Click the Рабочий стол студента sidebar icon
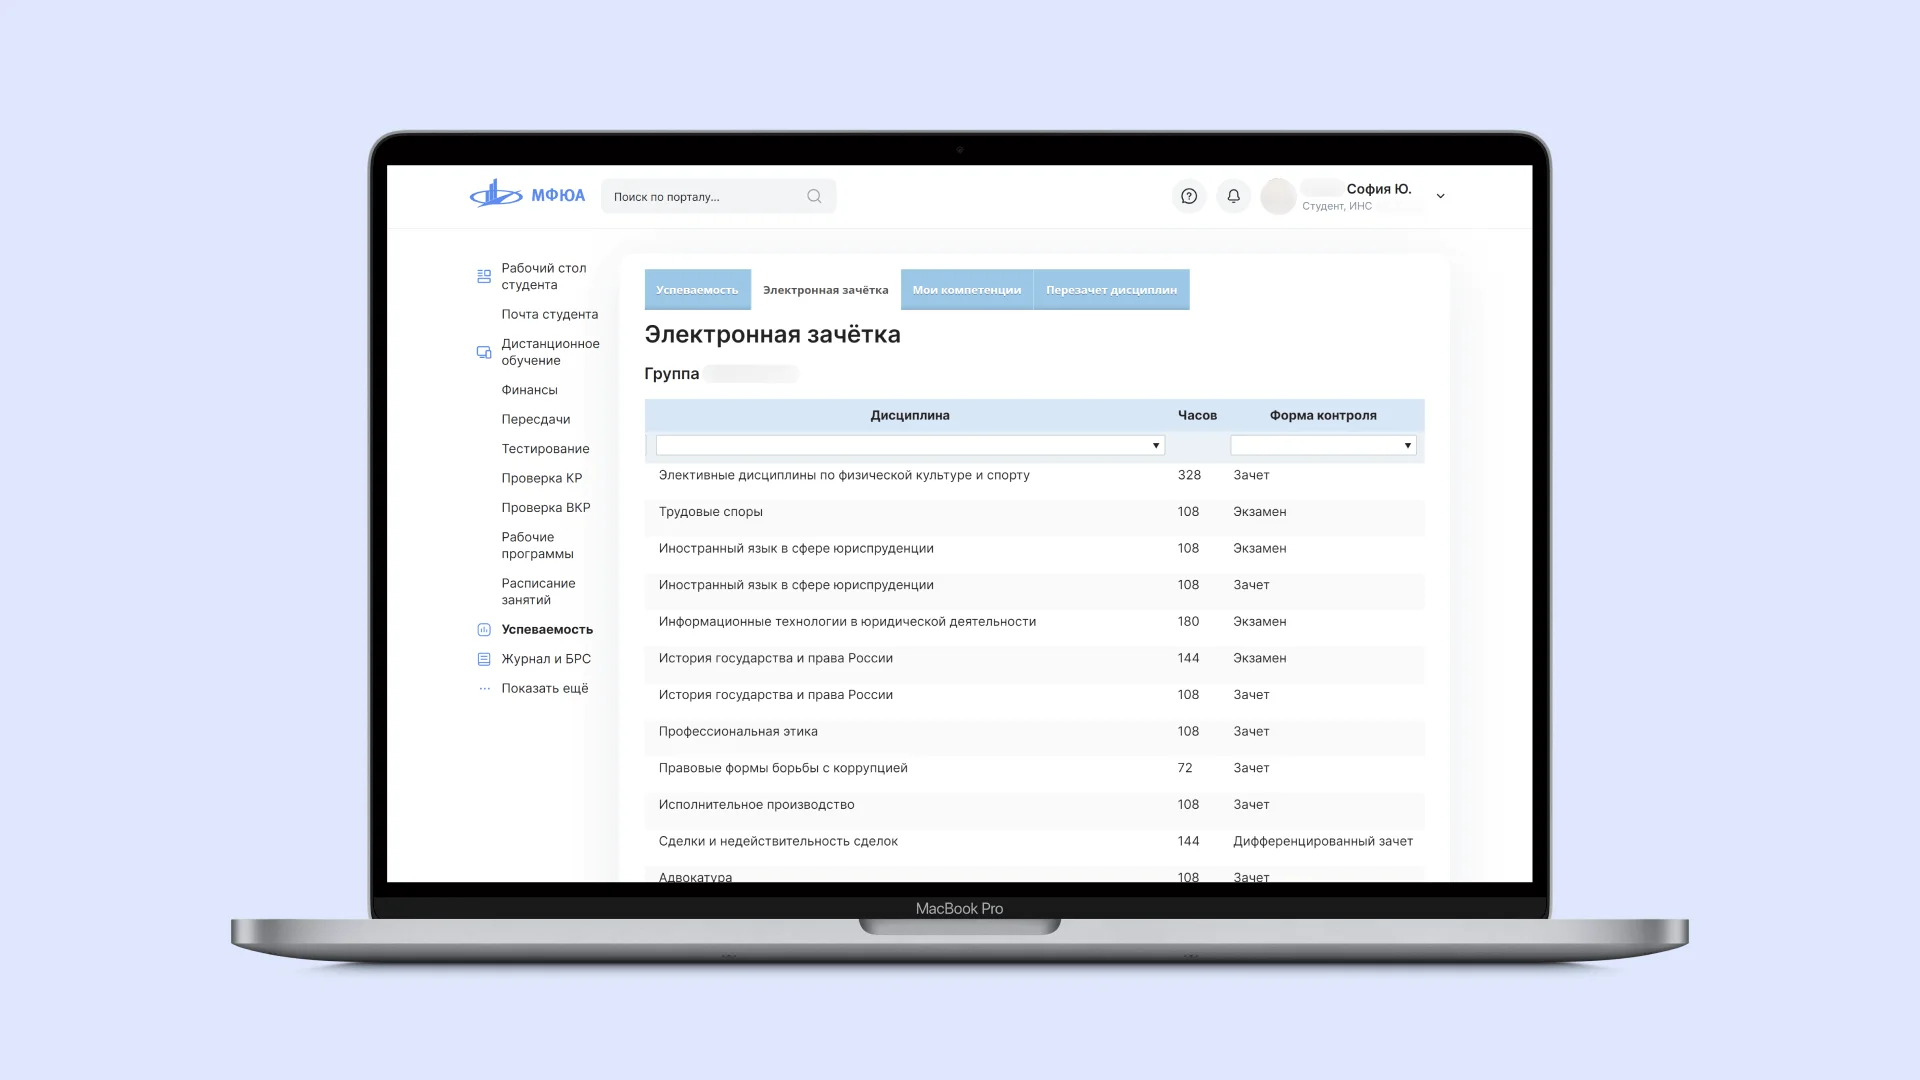 coord(484,276)
